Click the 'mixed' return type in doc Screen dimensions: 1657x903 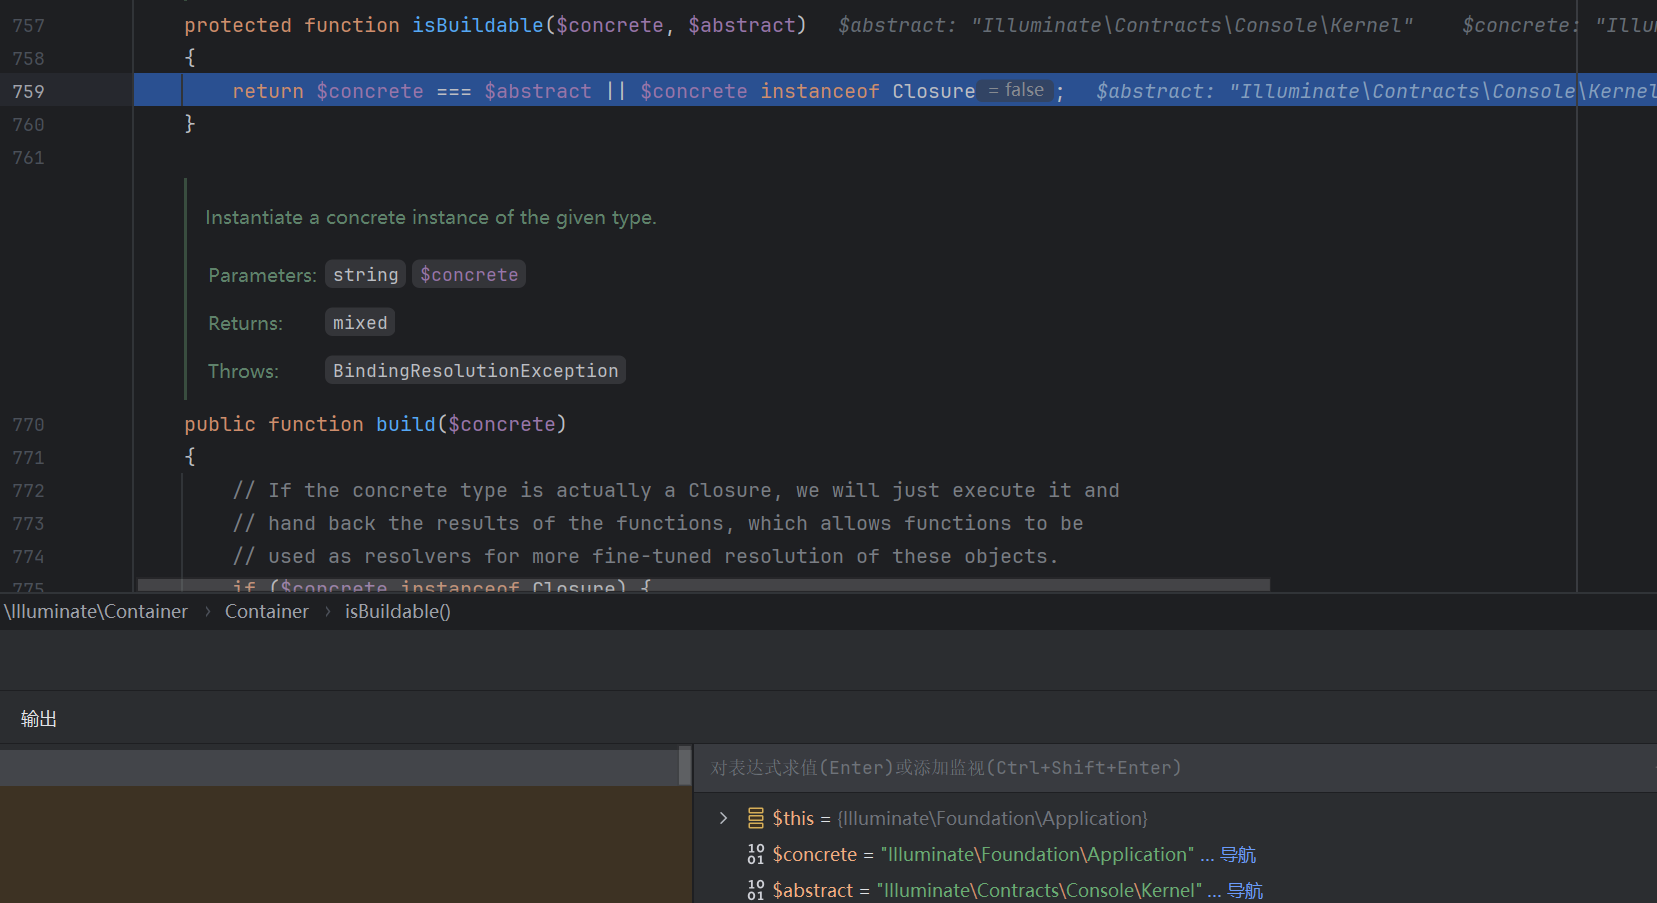click(359, 323)
